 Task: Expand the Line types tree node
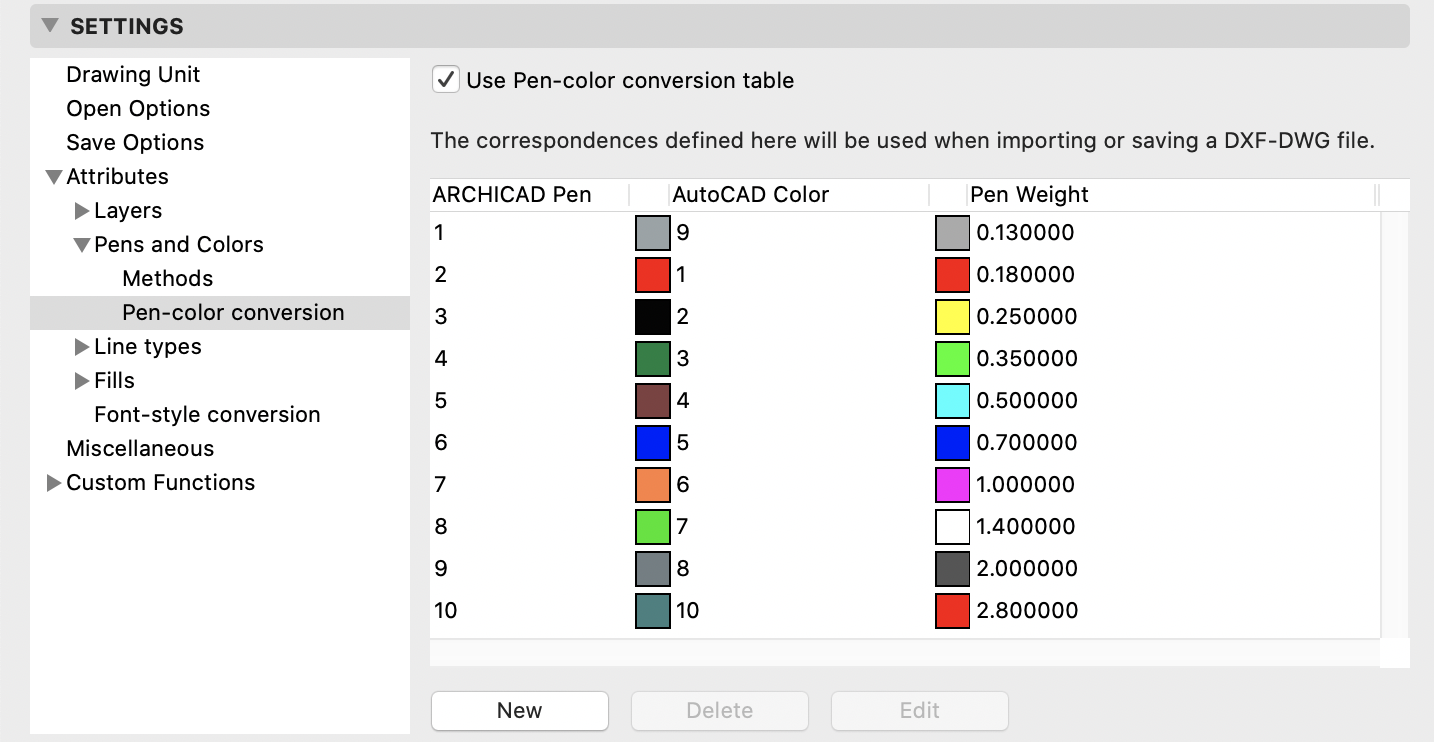(82, 347)
